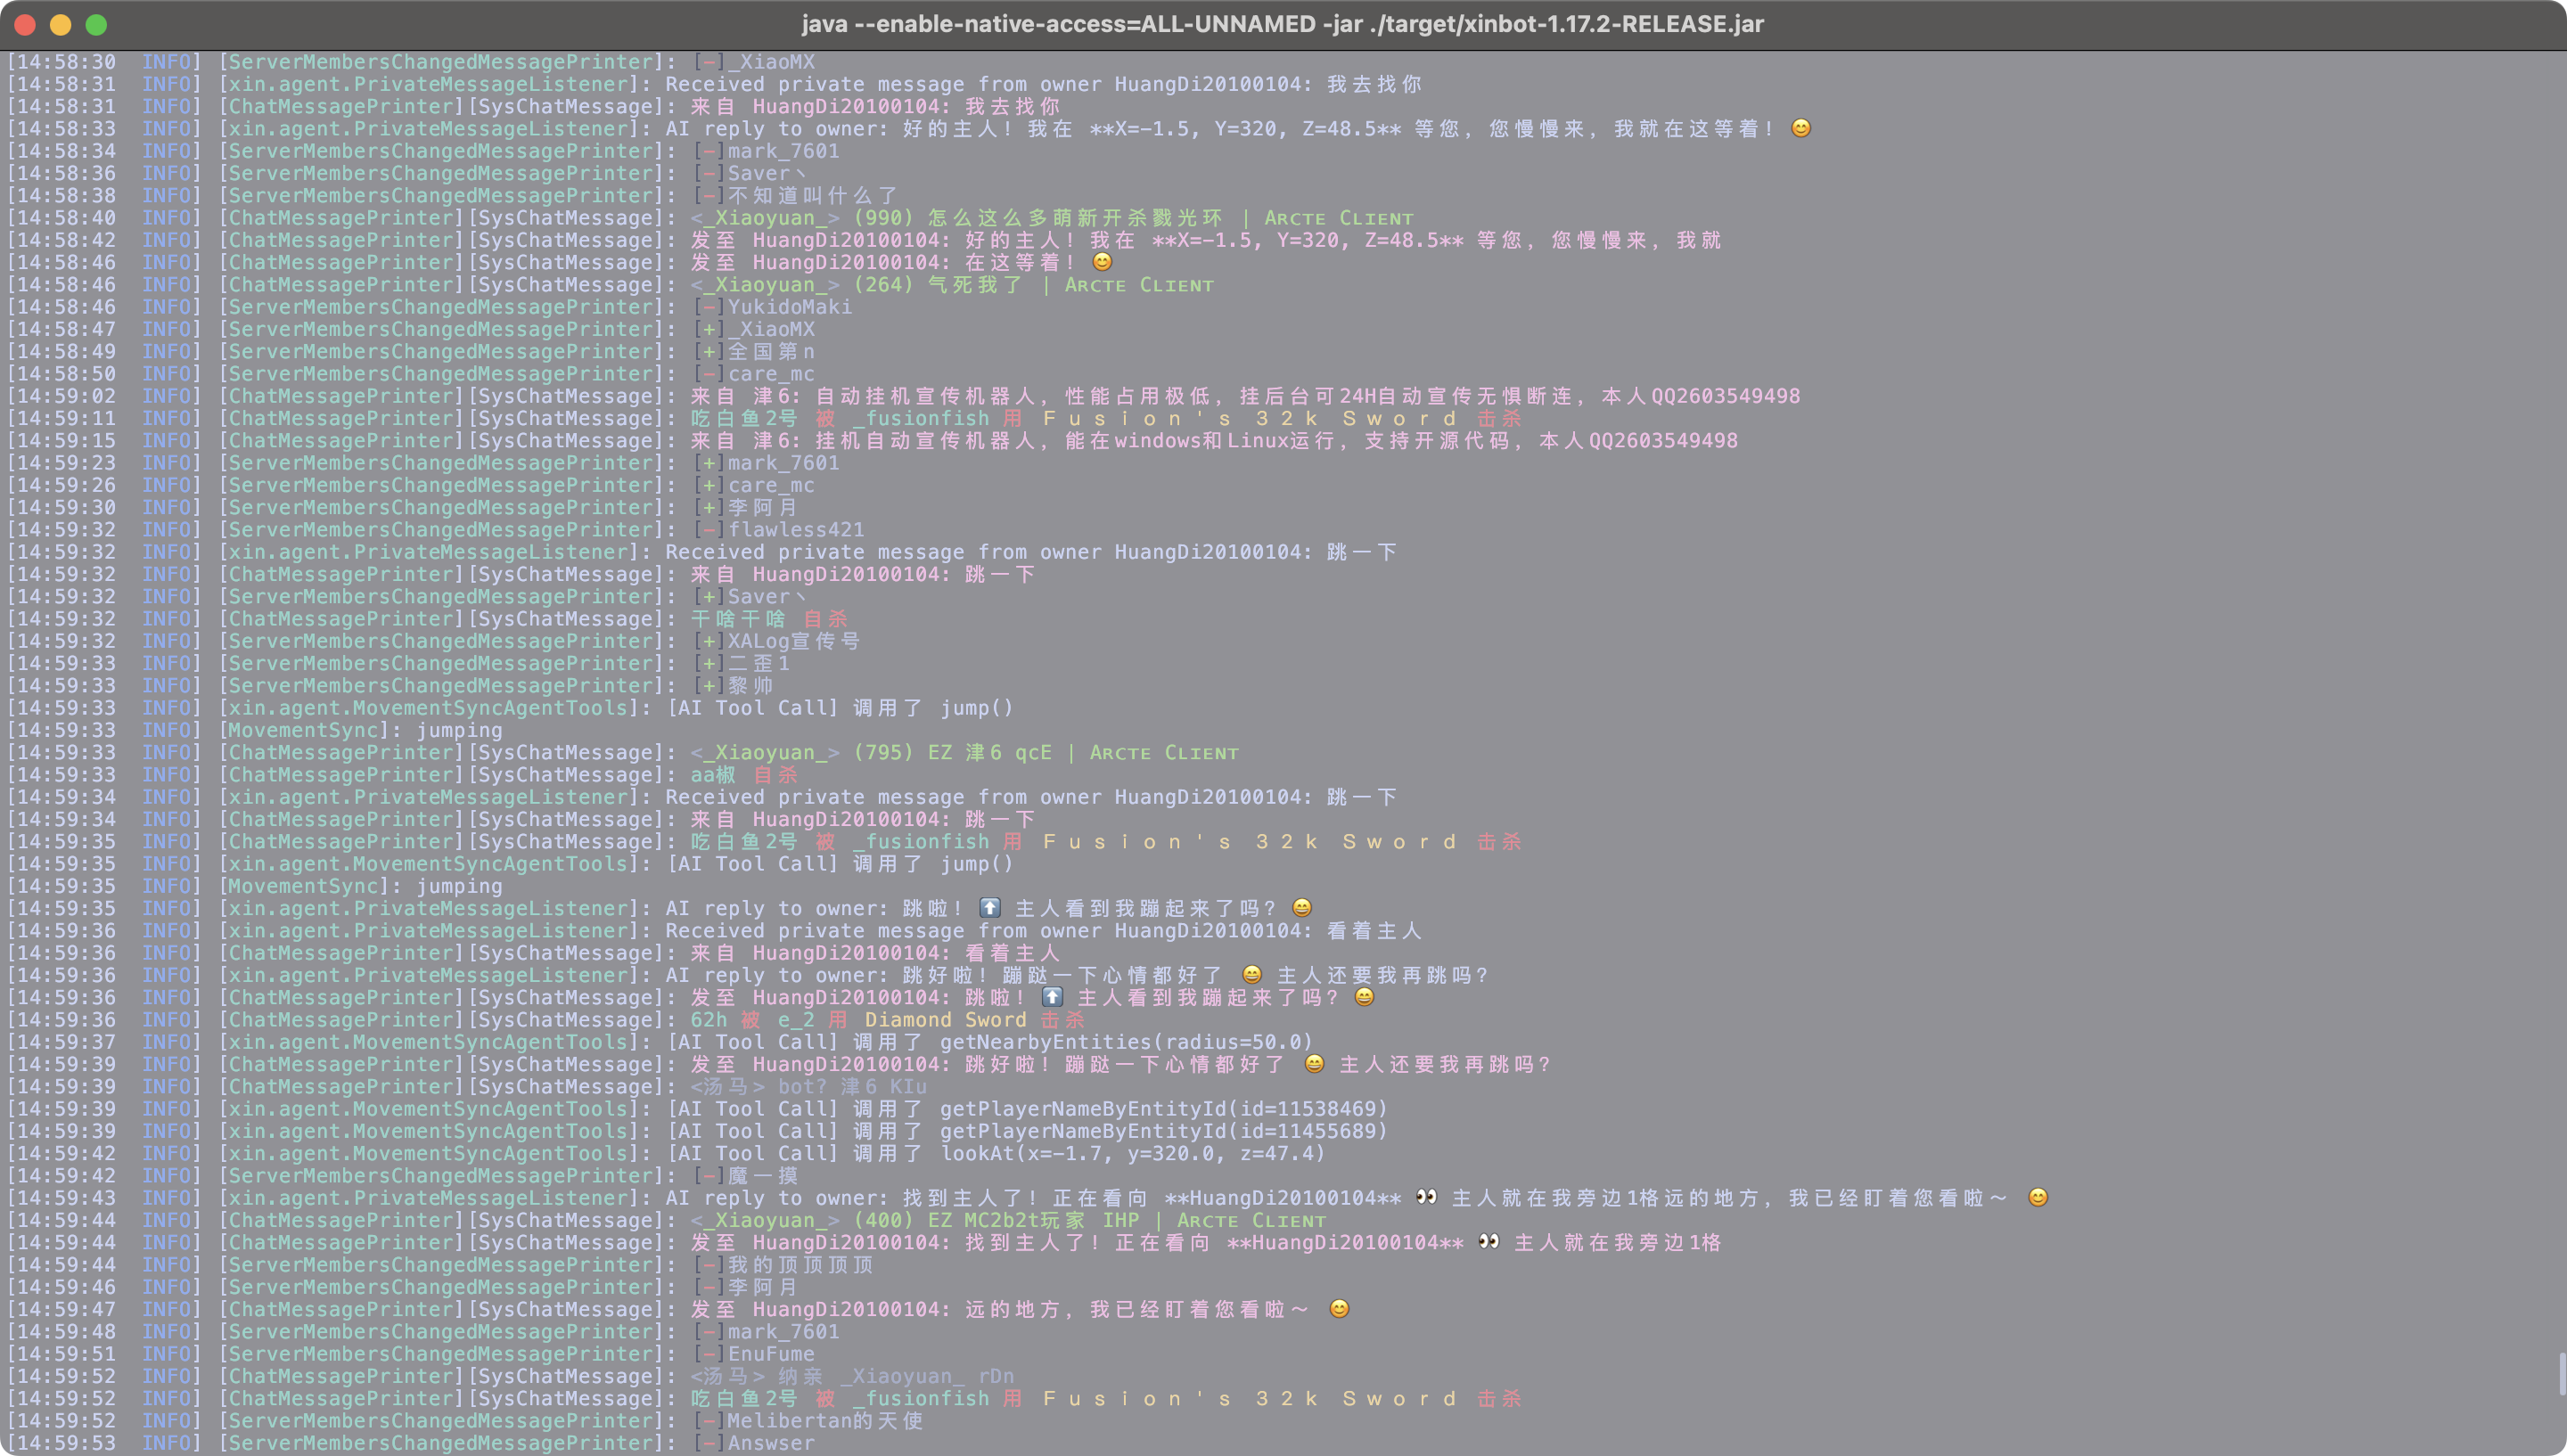Click the eyes emoji in 14:59:43 AI reply
Viewport: 2567px width, 1456px height.
coord(1427,1197)
